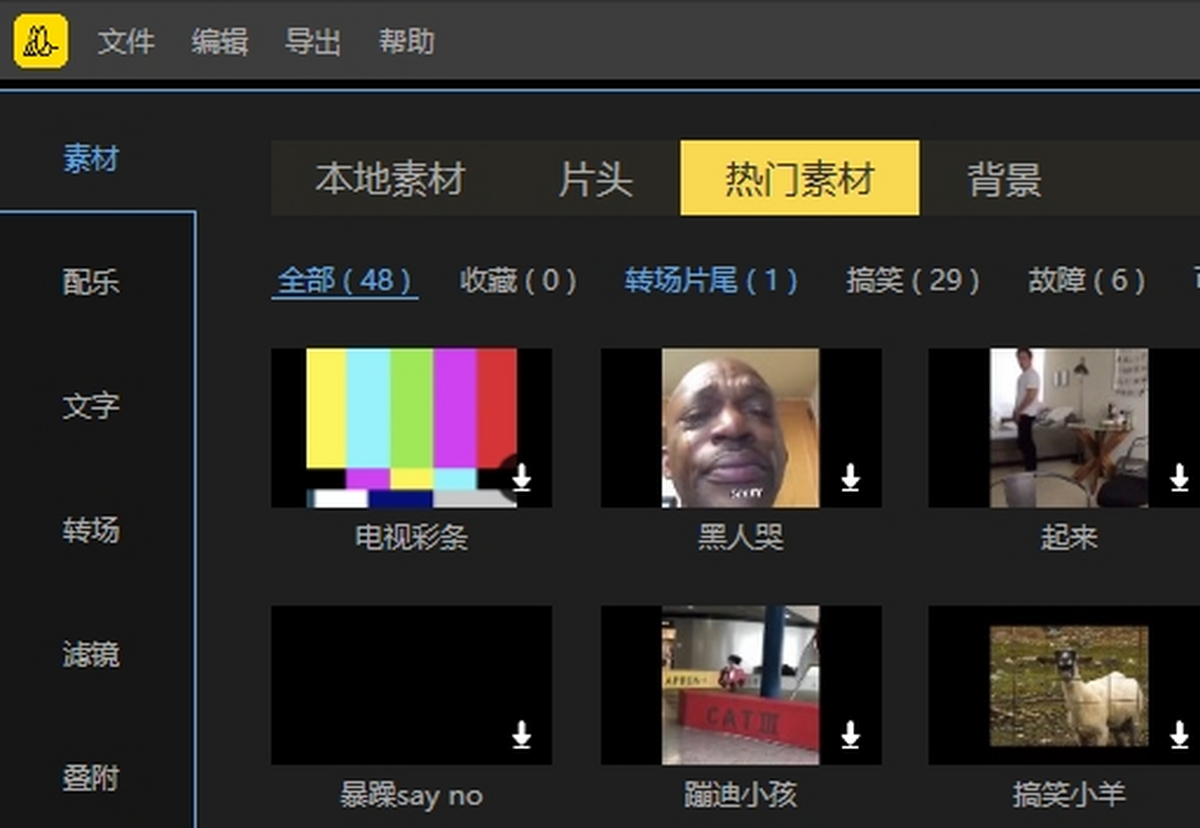Download the 蹦迪小孩 clip via arrow icon
Image resolution: width=1200 pixels, height=828 pixels.
(x=850, y=736)
